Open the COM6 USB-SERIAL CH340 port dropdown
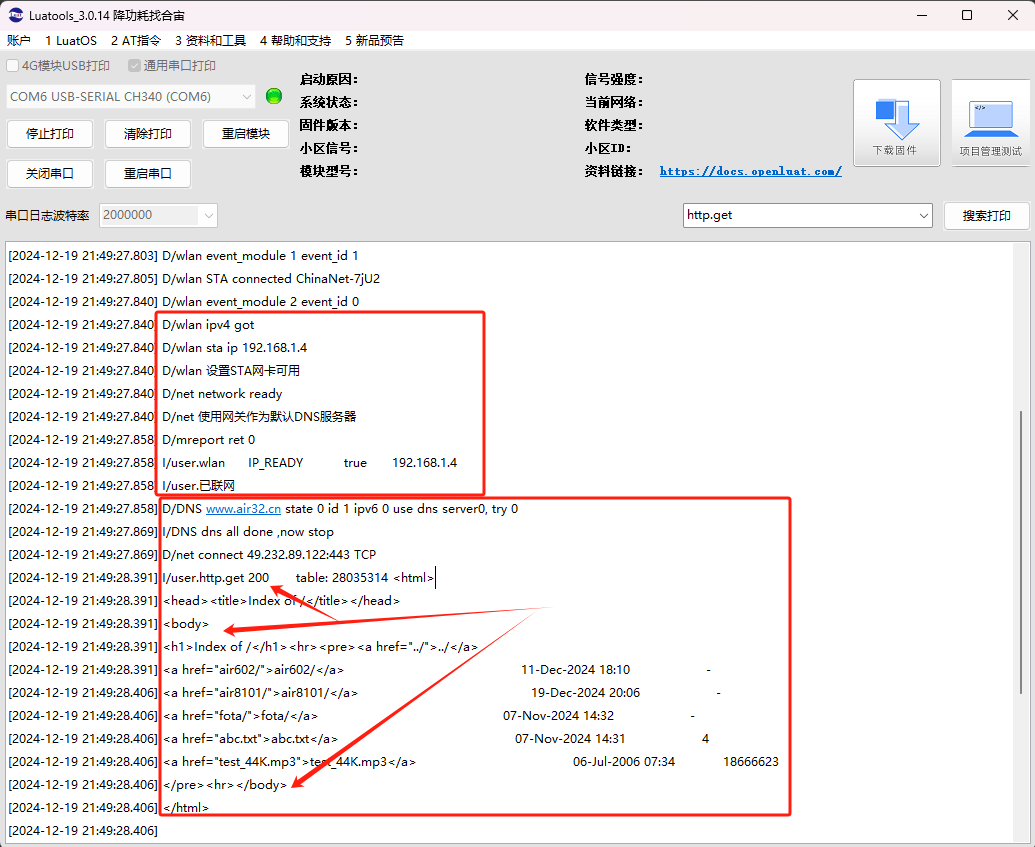 [x=131, y=97]
